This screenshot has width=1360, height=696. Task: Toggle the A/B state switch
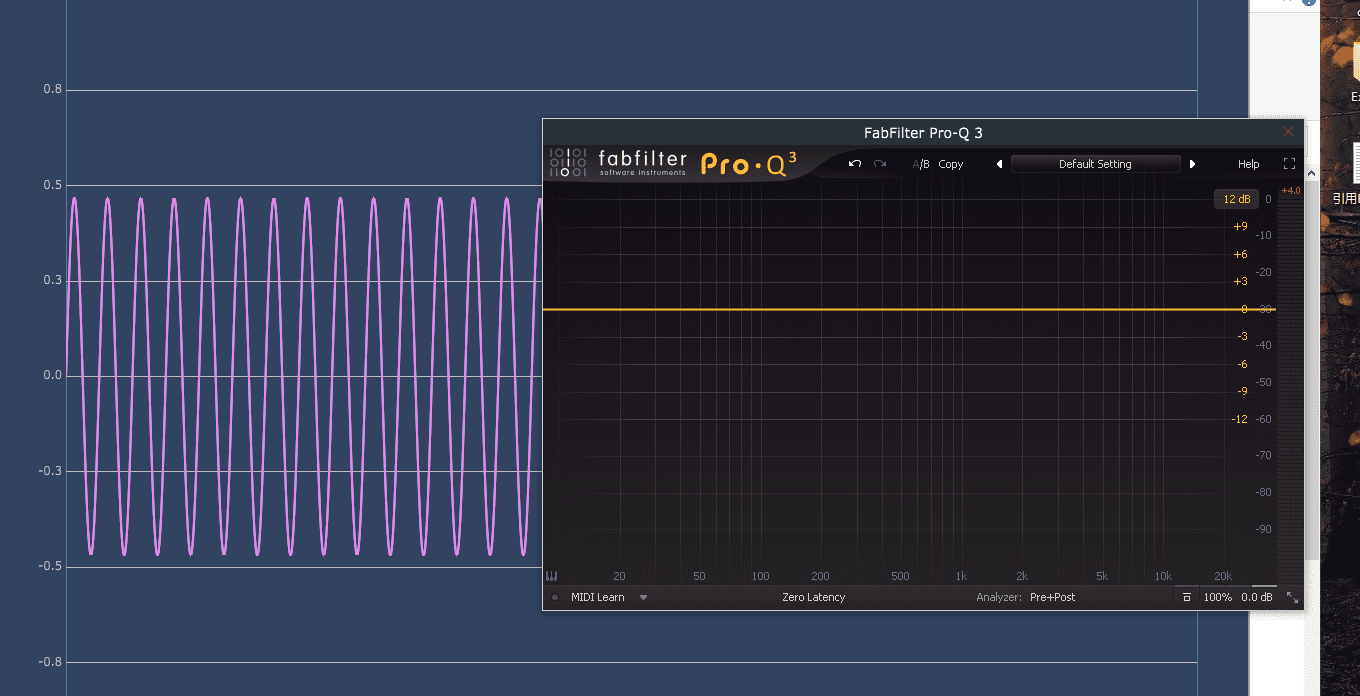pyautogui.click(x=920, y=164)
